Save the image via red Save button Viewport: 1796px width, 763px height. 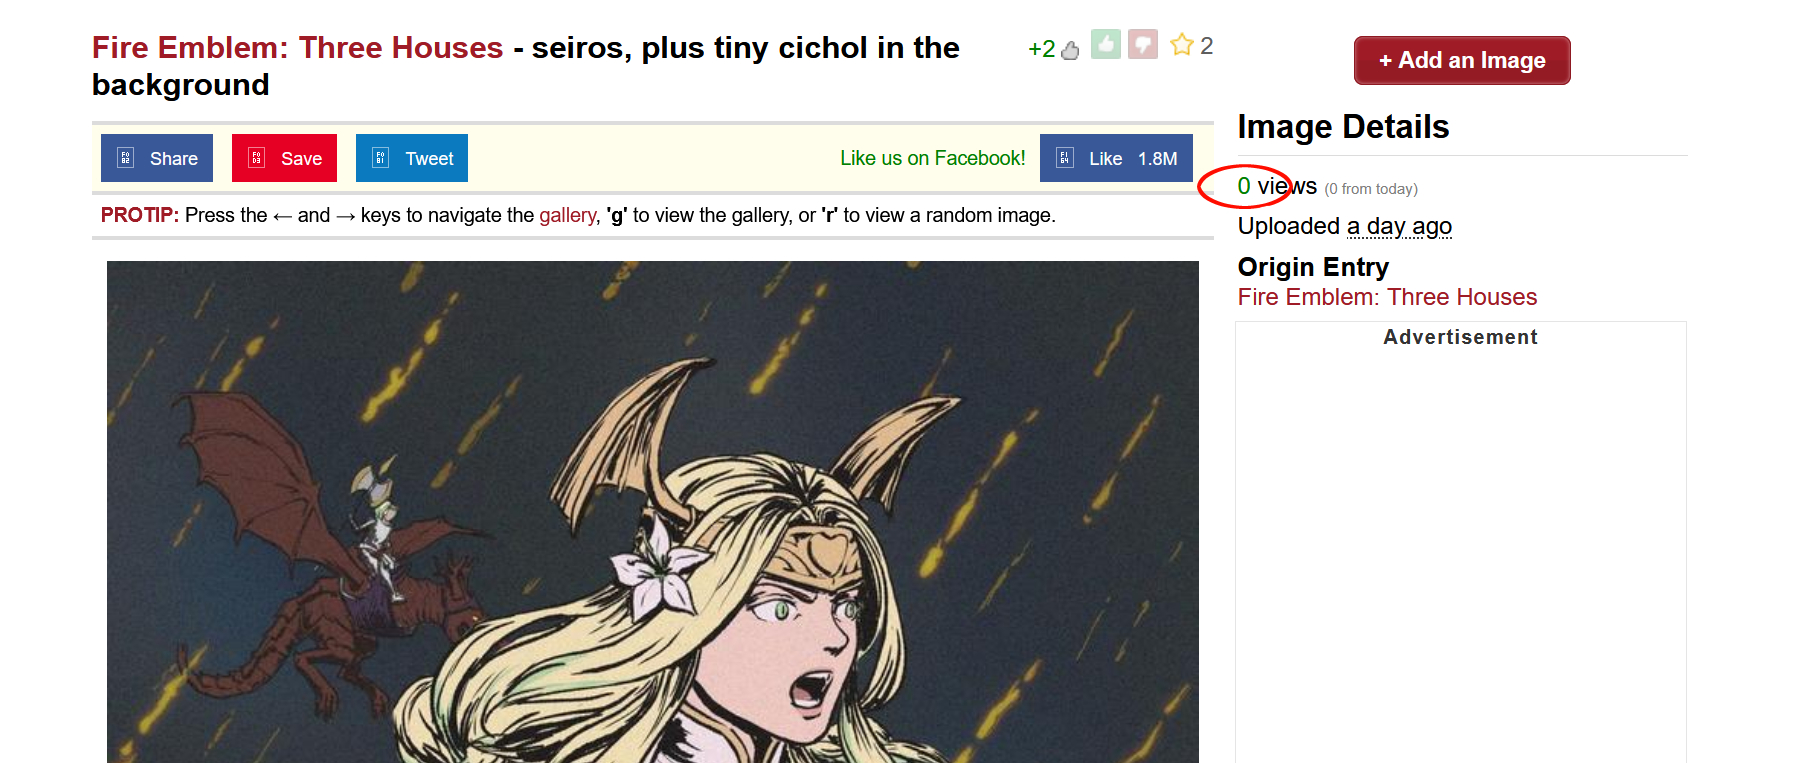click(x=284, y=158)
